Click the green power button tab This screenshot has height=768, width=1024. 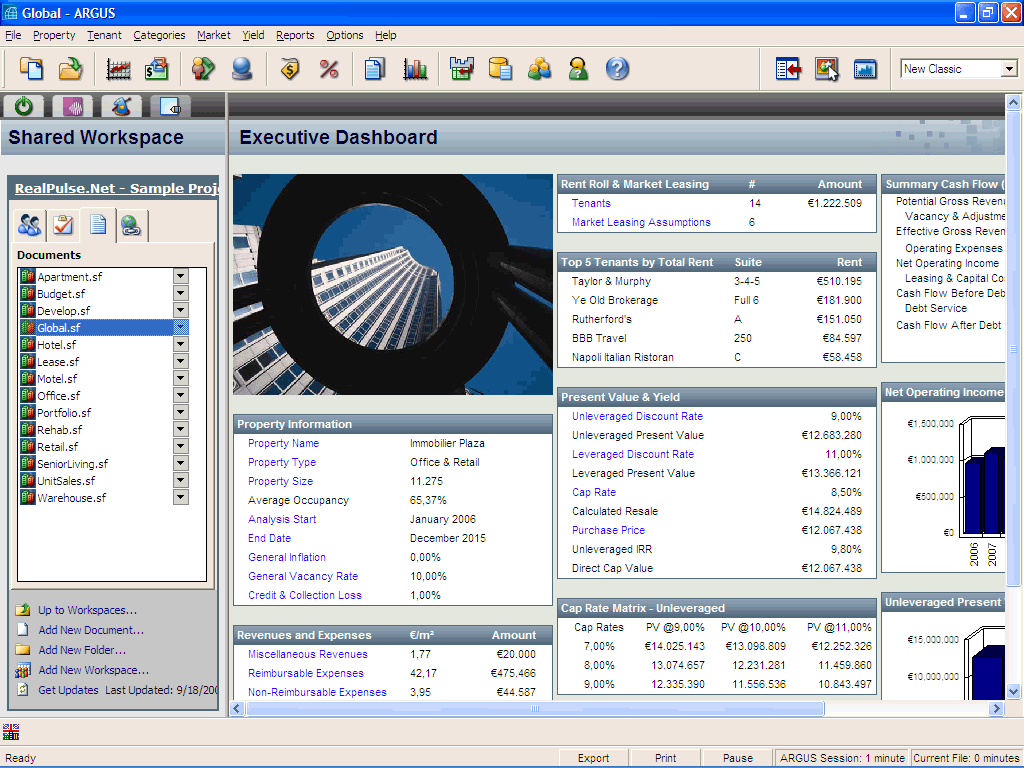pyautogui.click(x=24, y=106)
